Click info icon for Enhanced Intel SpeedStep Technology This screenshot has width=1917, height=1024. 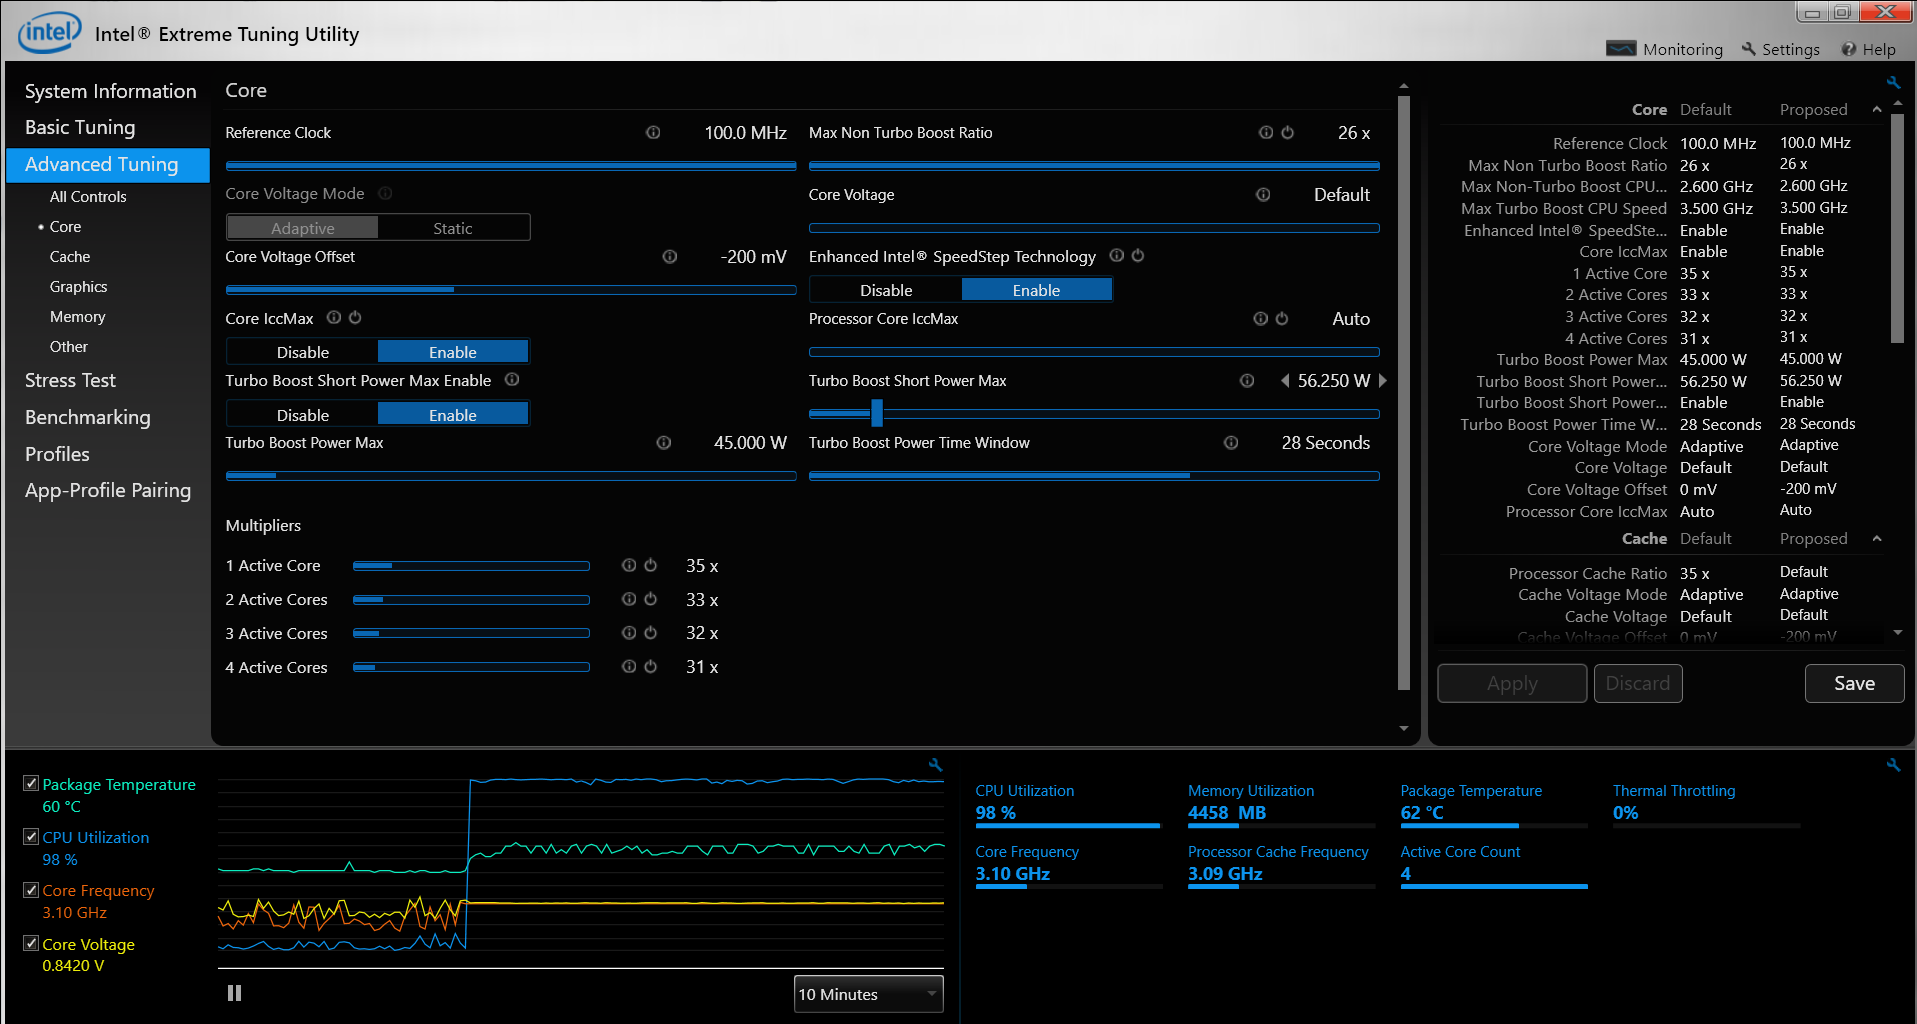pos(1117,255)
